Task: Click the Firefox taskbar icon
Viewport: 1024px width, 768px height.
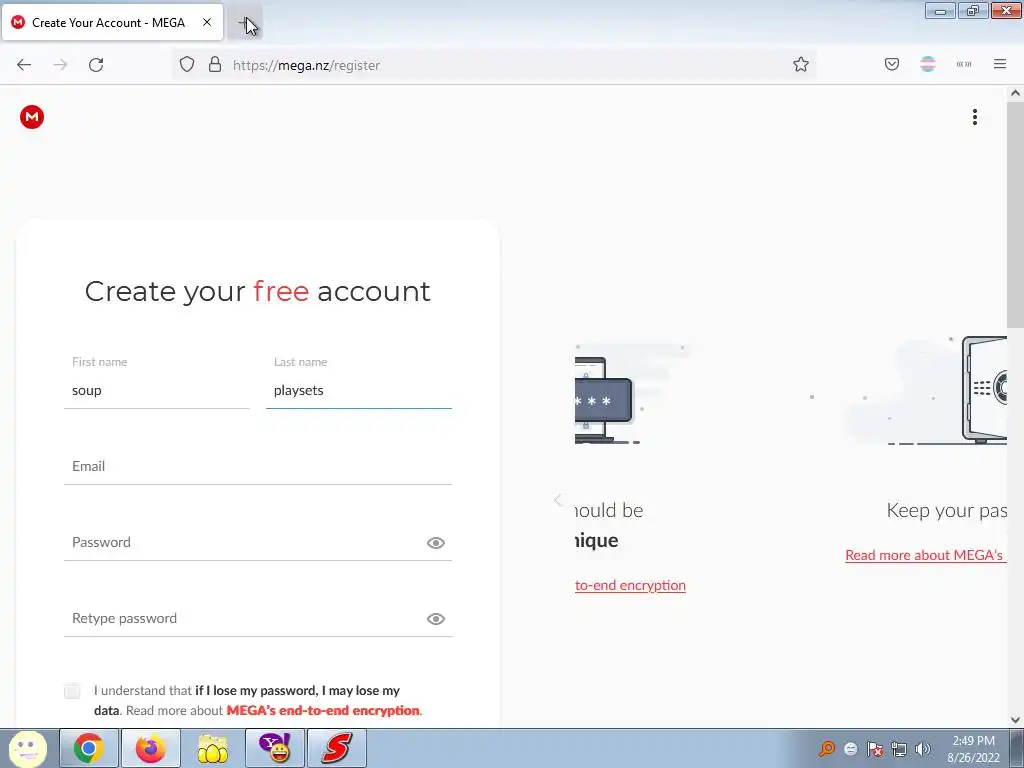Action: (150, 748)
